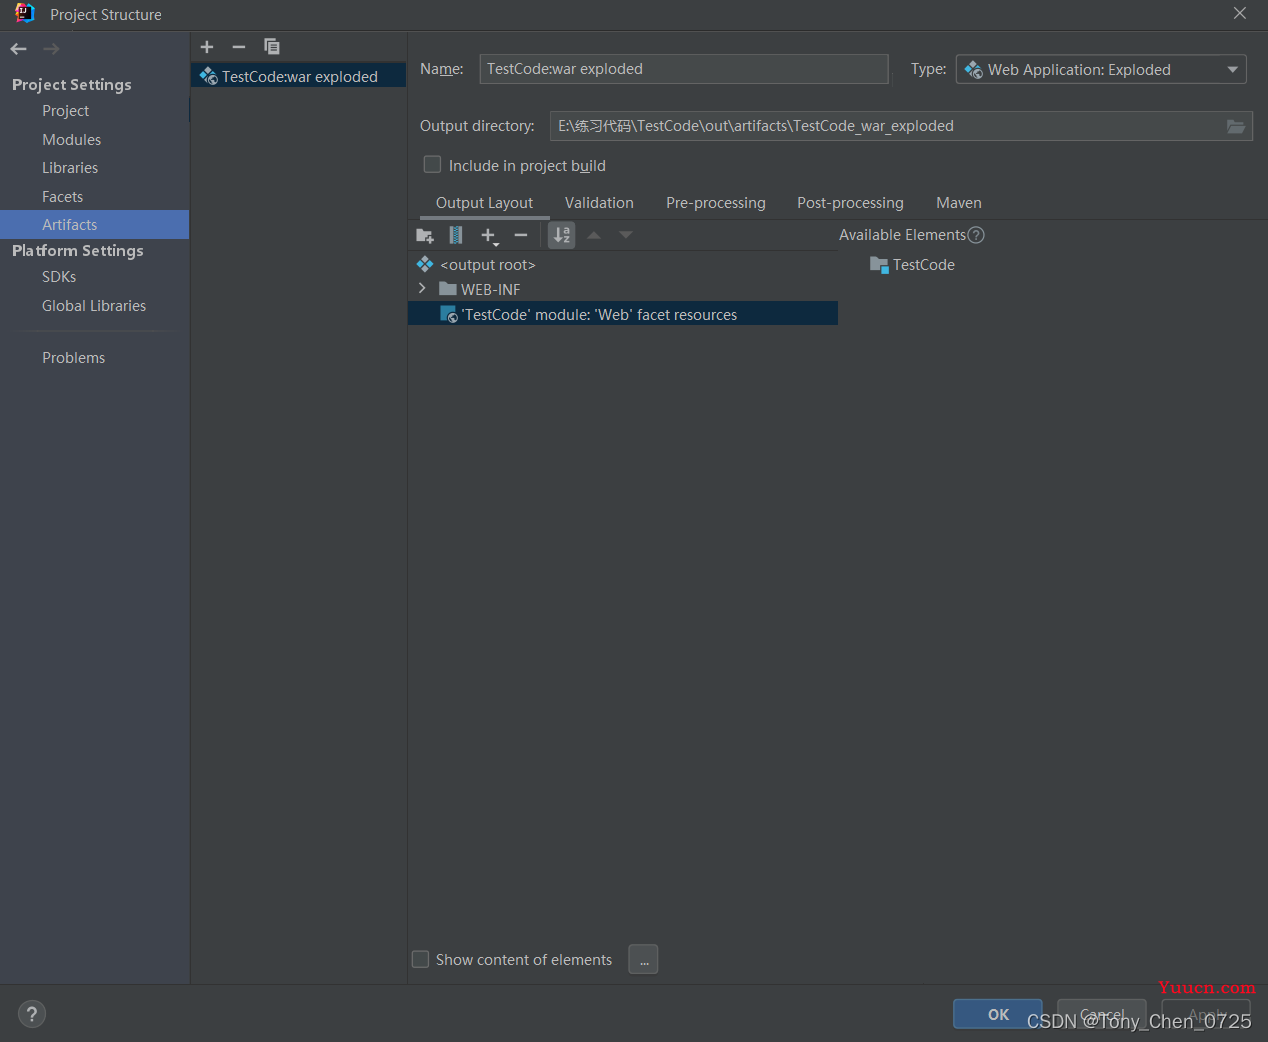
Task: Create archive in output layout toolbar
Action: 456,235
